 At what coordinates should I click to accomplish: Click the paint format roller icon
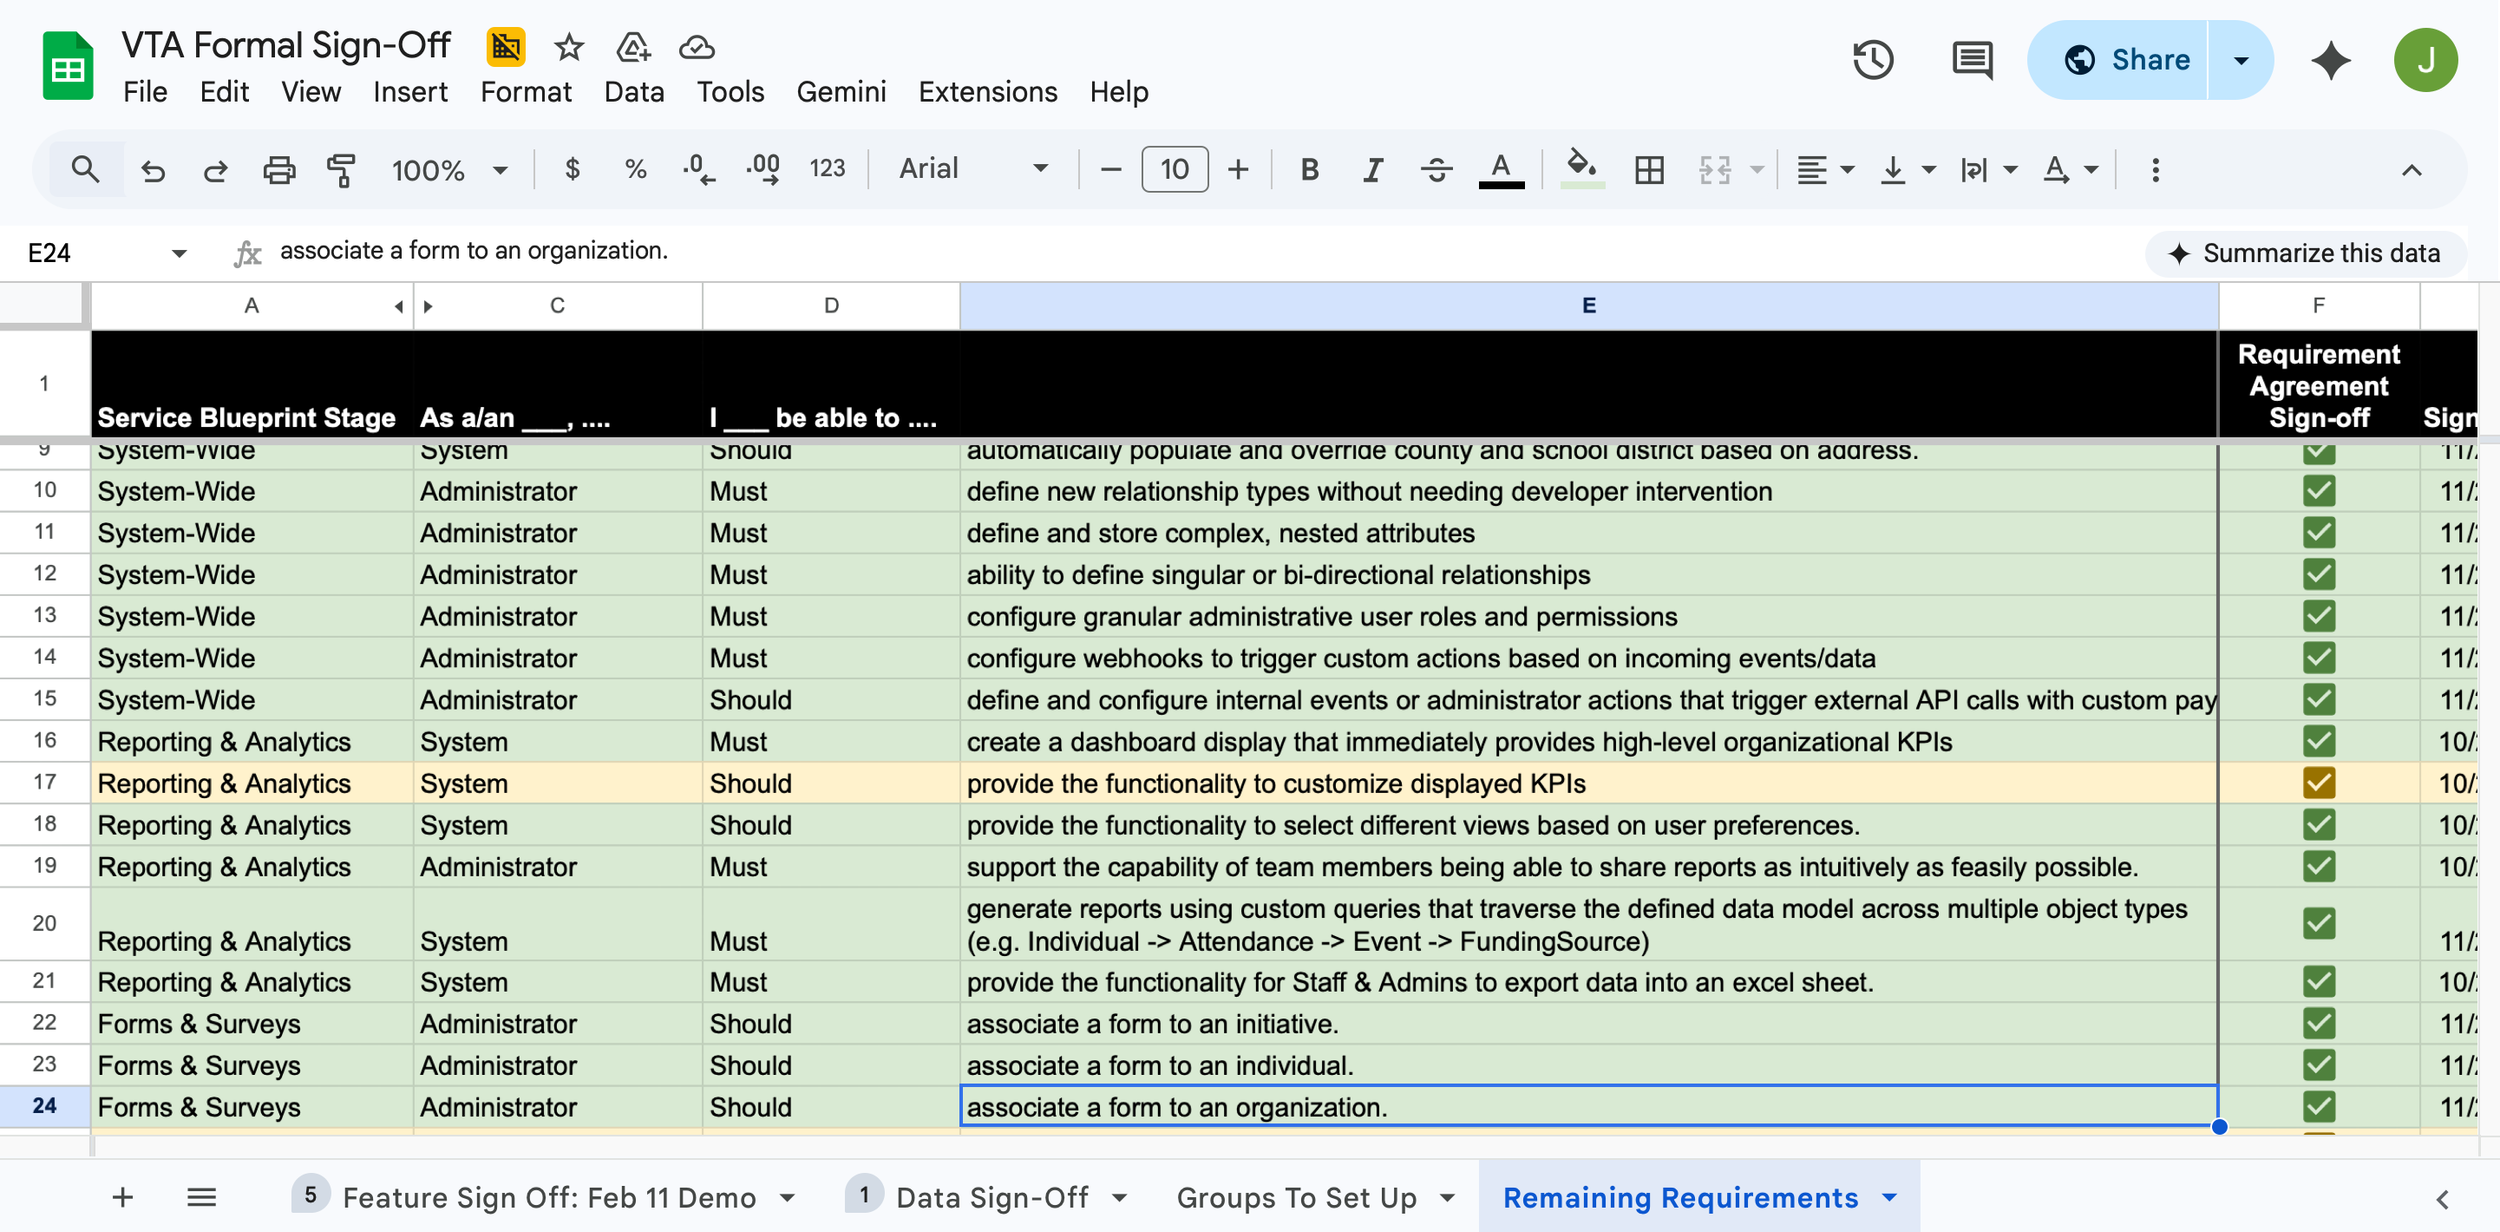(x=341, y=170)
